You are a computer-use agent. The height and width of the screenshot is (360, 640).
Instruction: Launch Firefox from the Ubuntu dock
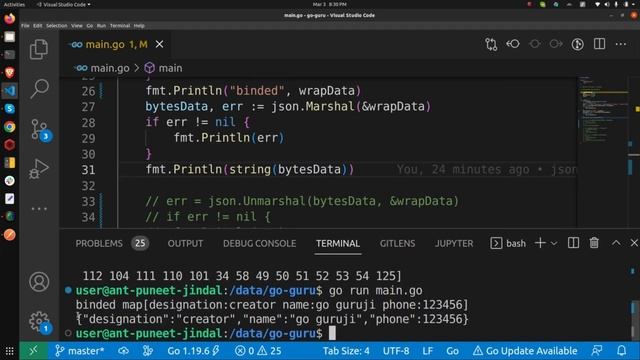[x=9, y=18]
